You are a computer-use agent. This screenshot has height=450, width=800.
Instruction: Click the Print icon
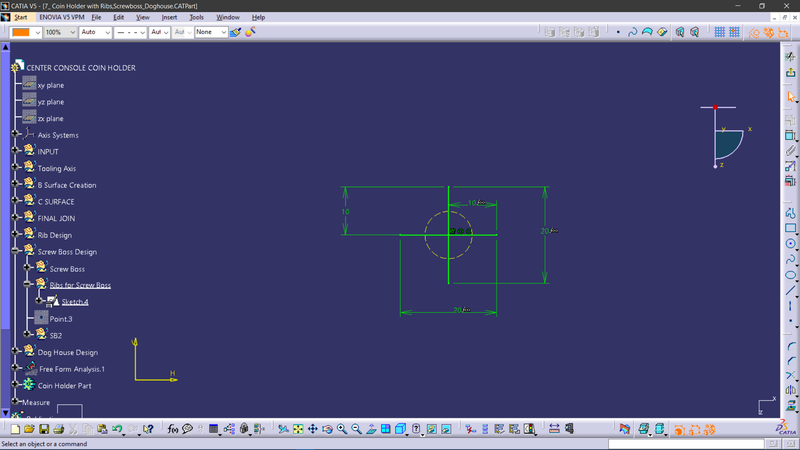58,429
